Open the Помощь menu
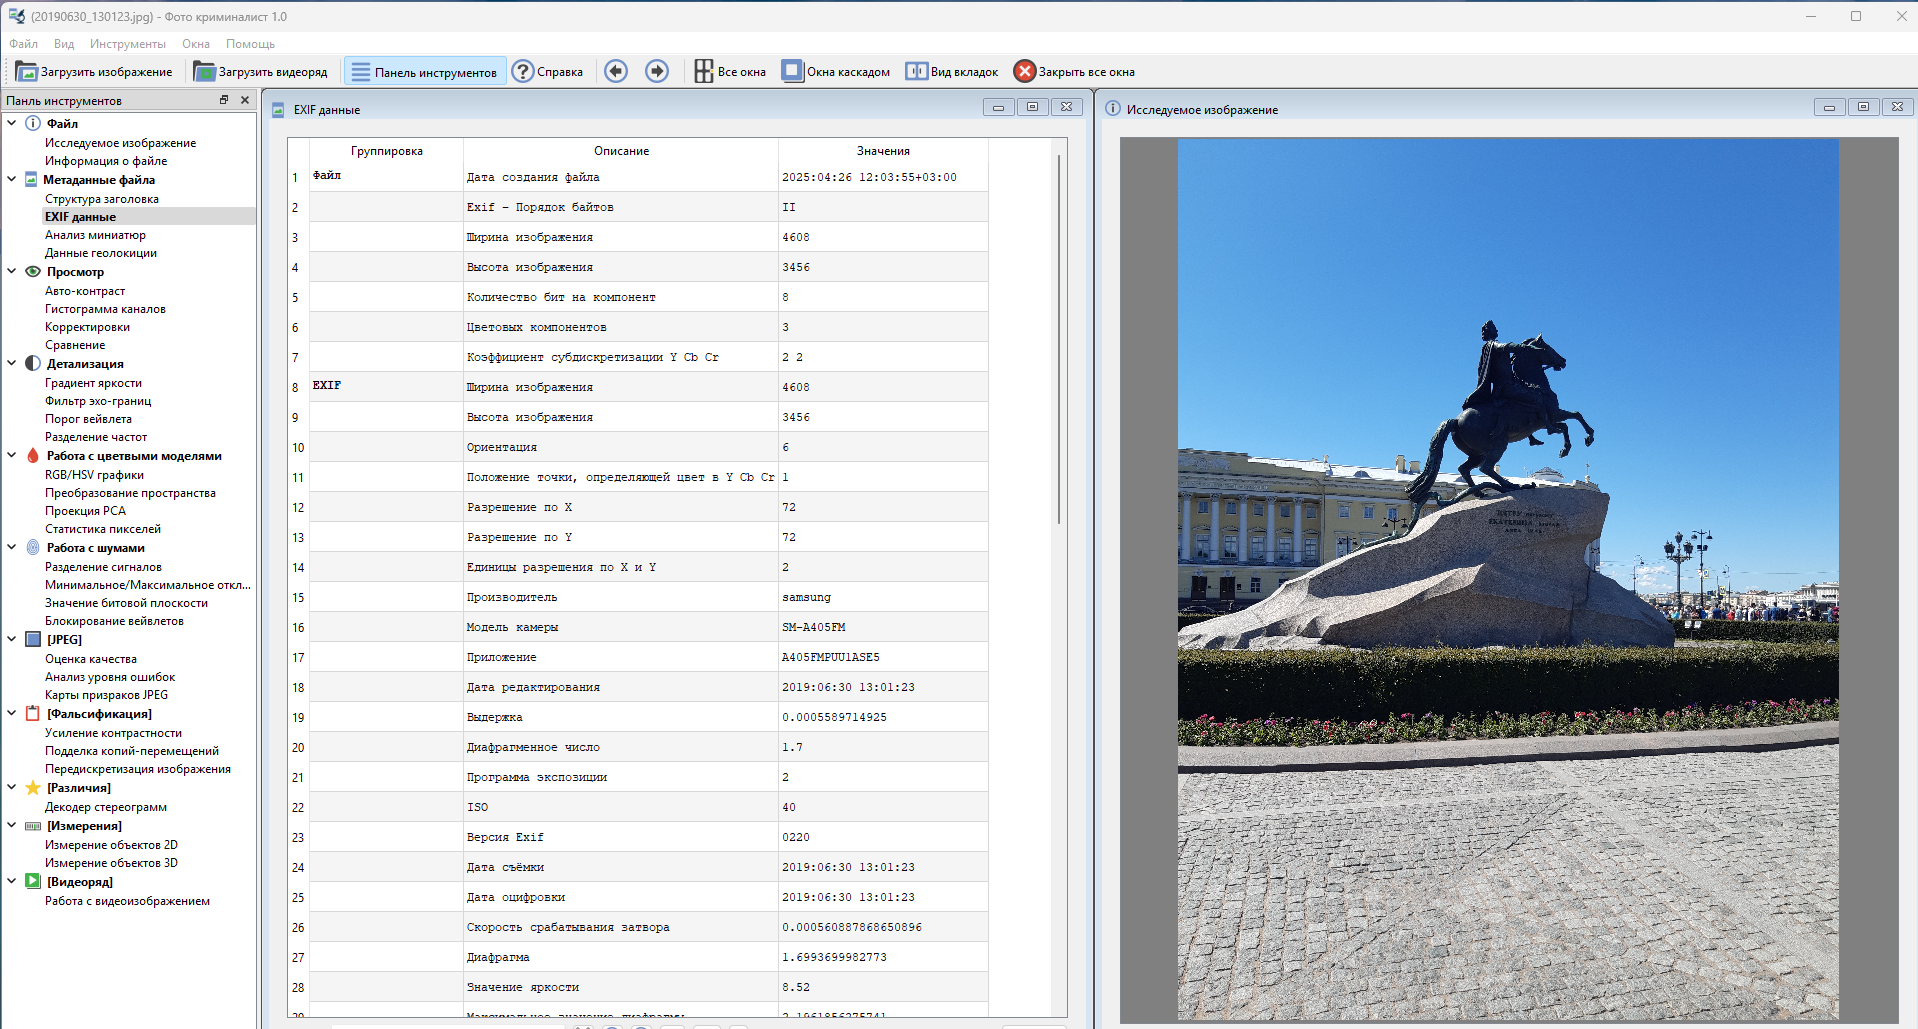Viewport: 1918px width, 1029px height. tap(250, 44)
